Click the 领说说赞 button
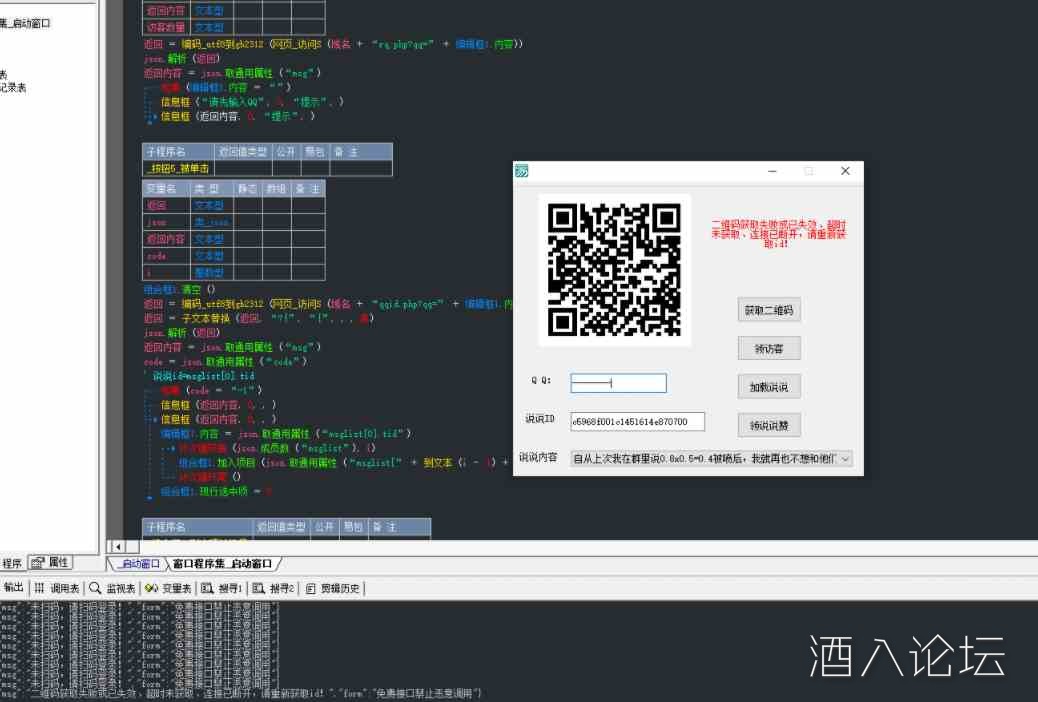This screenshot has height=702, width=1038. (769, 424)
